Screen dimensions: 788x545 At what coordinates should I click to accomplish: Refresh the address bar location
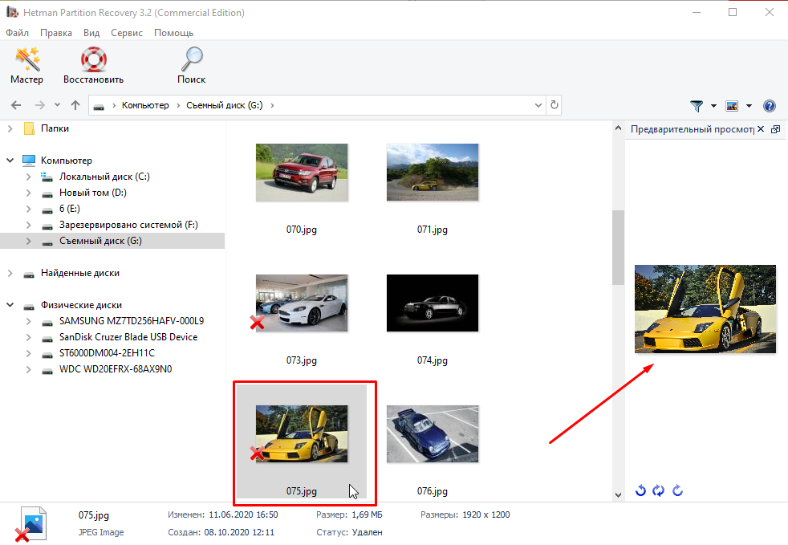pyautogui.click(x=554, y=105)
